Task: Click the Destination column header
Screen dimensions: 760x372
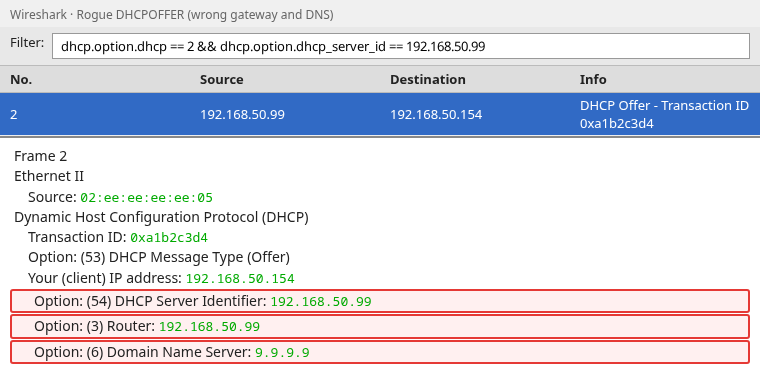Action: coord(428,80)
